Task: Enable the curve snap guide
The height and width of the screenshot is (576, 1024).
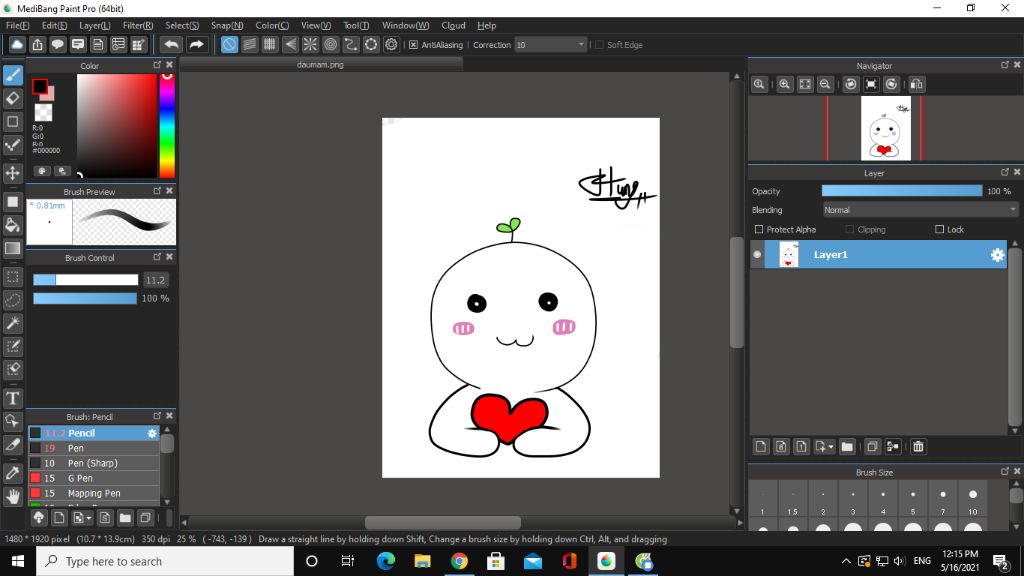Action: coord(351,44)
